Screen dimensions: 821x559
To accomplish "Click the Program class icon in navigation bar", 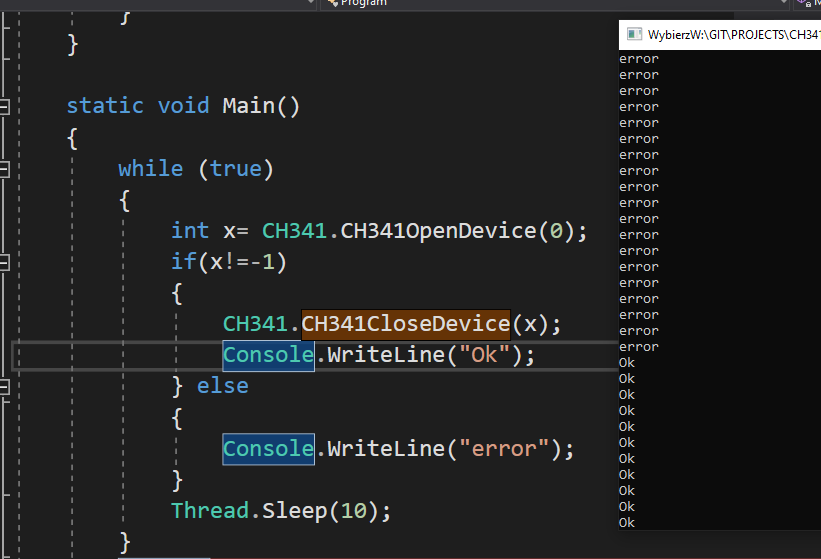I will pyautogui.click(x=332, y=3).
